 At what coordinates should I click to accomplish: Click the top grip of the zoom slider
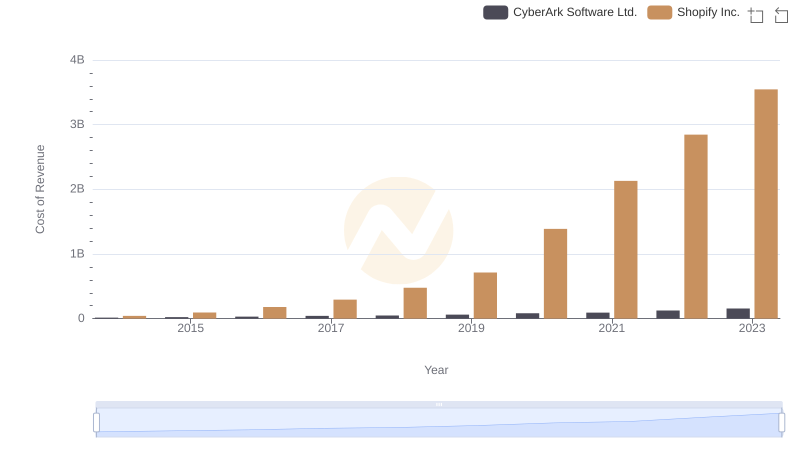pos(439,404)
